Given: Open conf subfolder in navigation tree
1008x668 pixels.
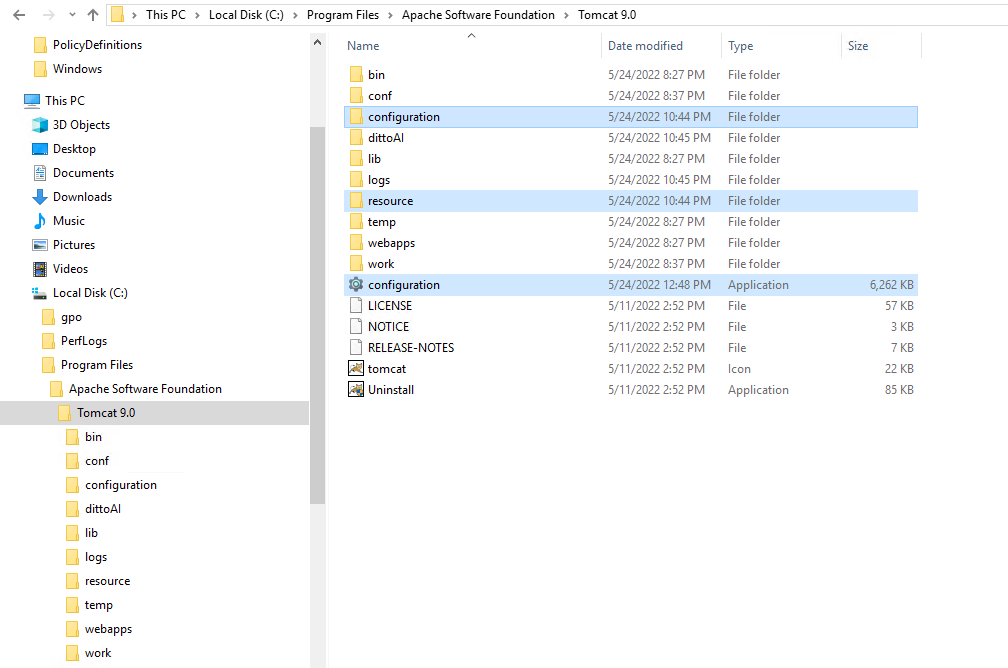Looking at the screenshot, I should pos(97,461).
